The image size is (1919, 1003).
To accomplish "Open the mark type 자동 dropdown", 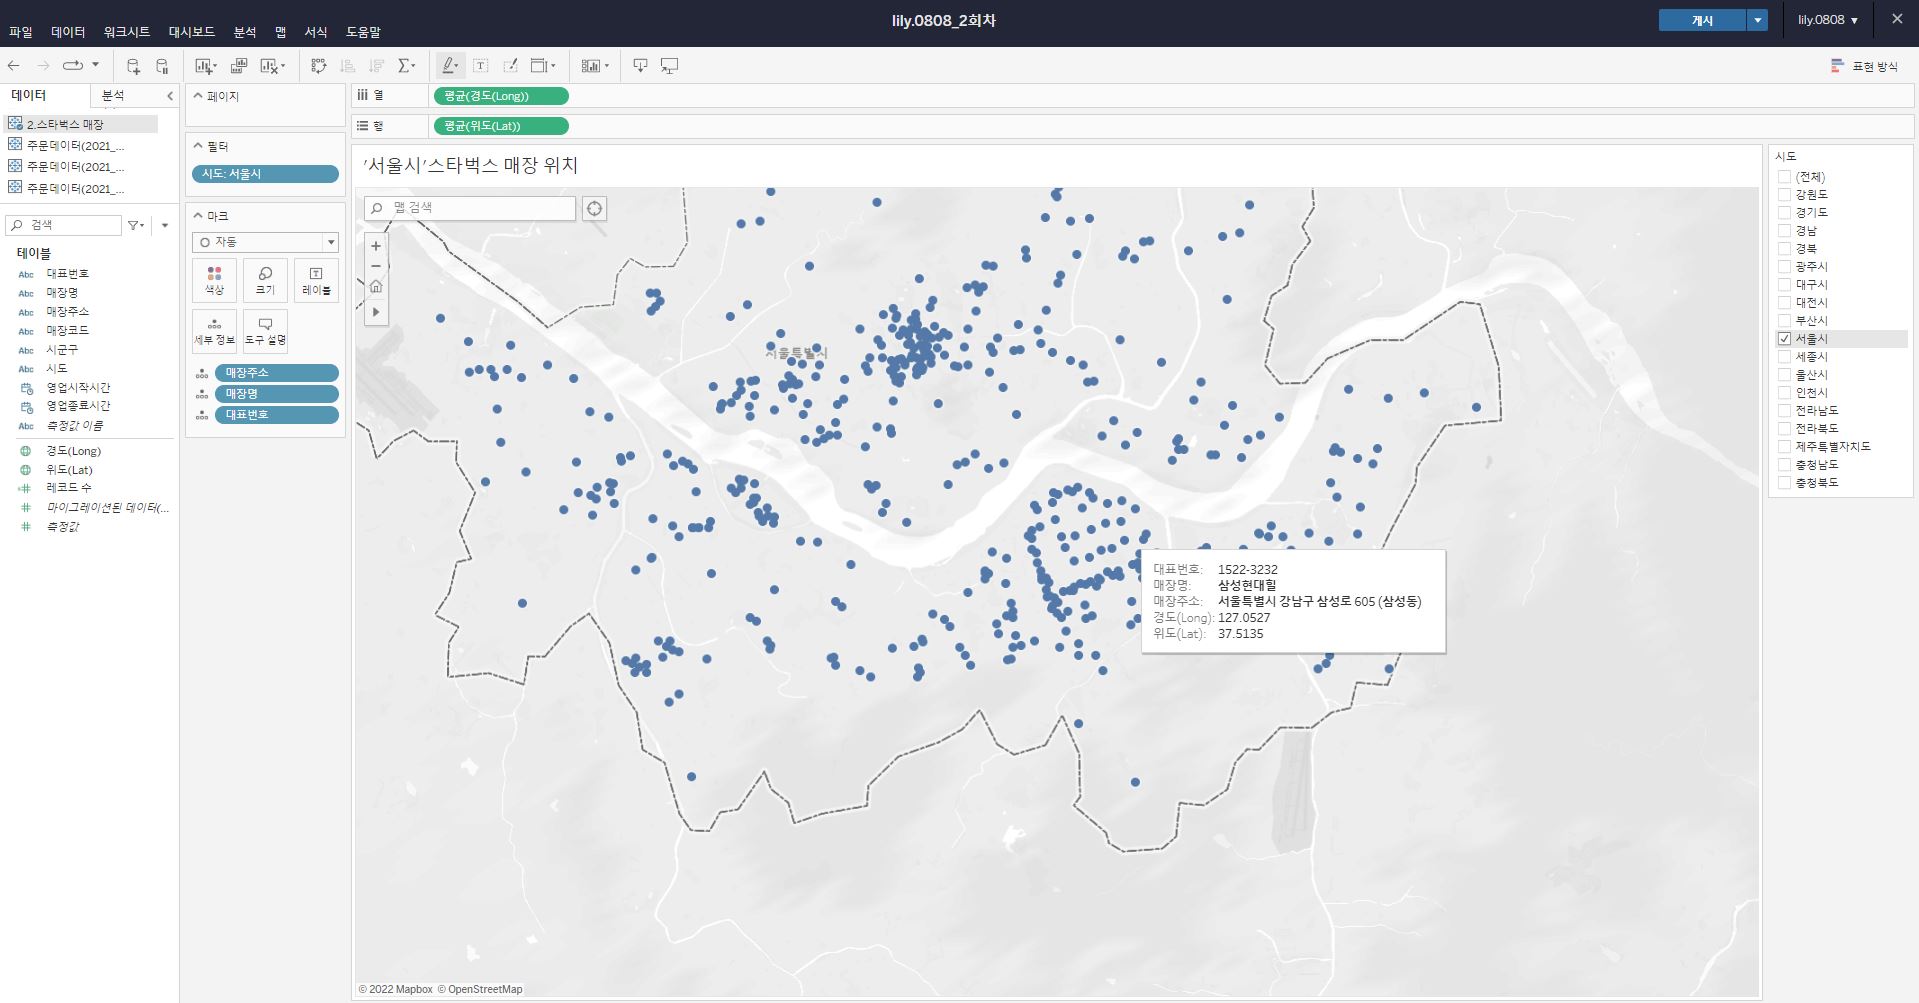I will point(265,242).
